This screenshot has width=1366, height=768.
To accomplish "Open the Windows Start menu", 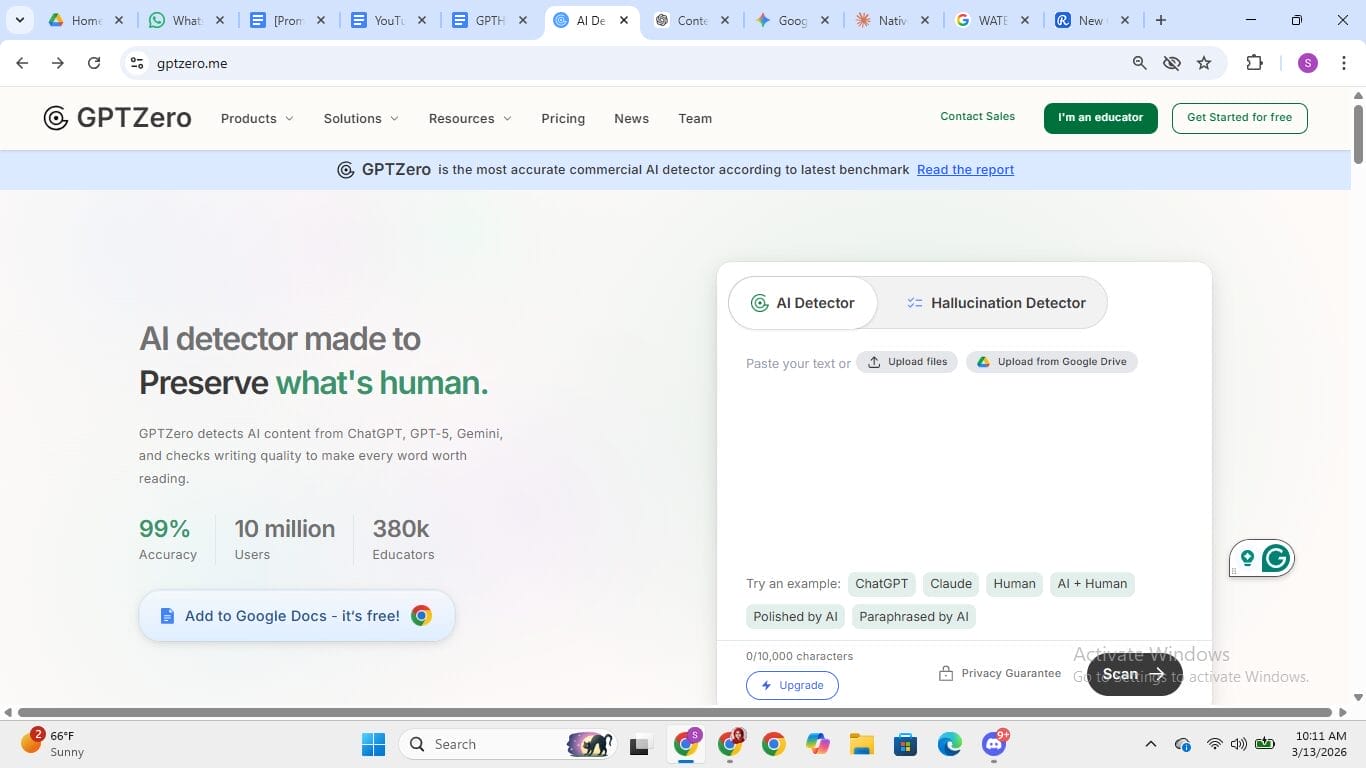I will [x=373, y=744].
